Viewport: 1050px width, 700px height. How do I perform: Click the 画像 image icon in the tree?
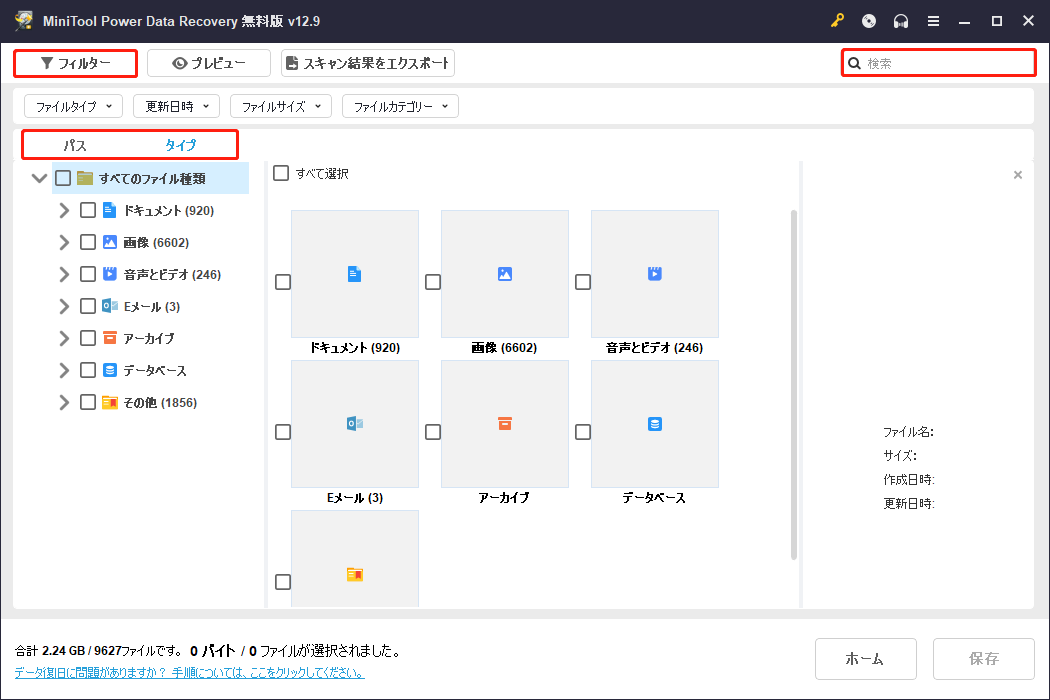click(x=110, y=242)
